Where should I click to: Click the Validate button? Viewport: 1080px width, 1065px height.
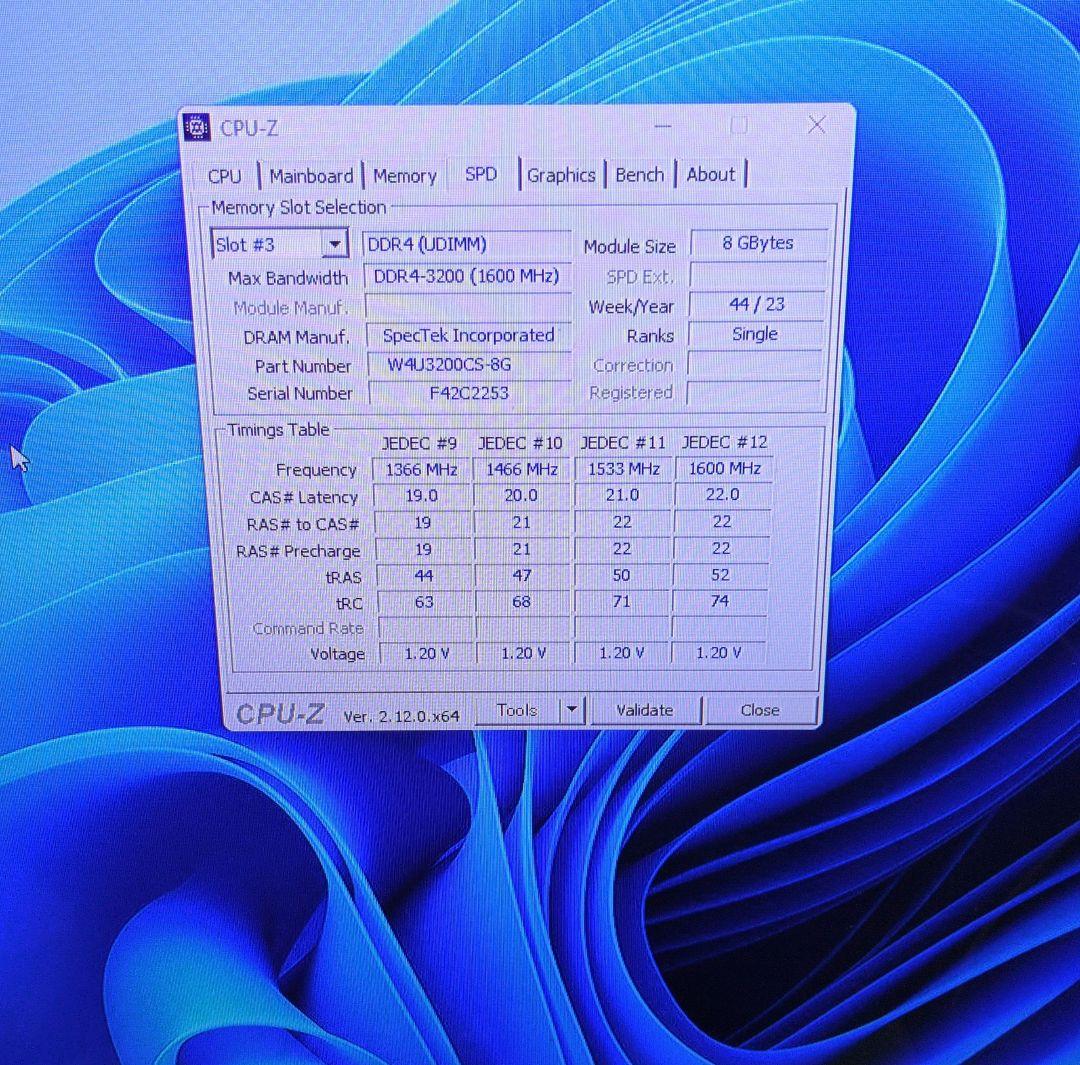tap(645, 710)
